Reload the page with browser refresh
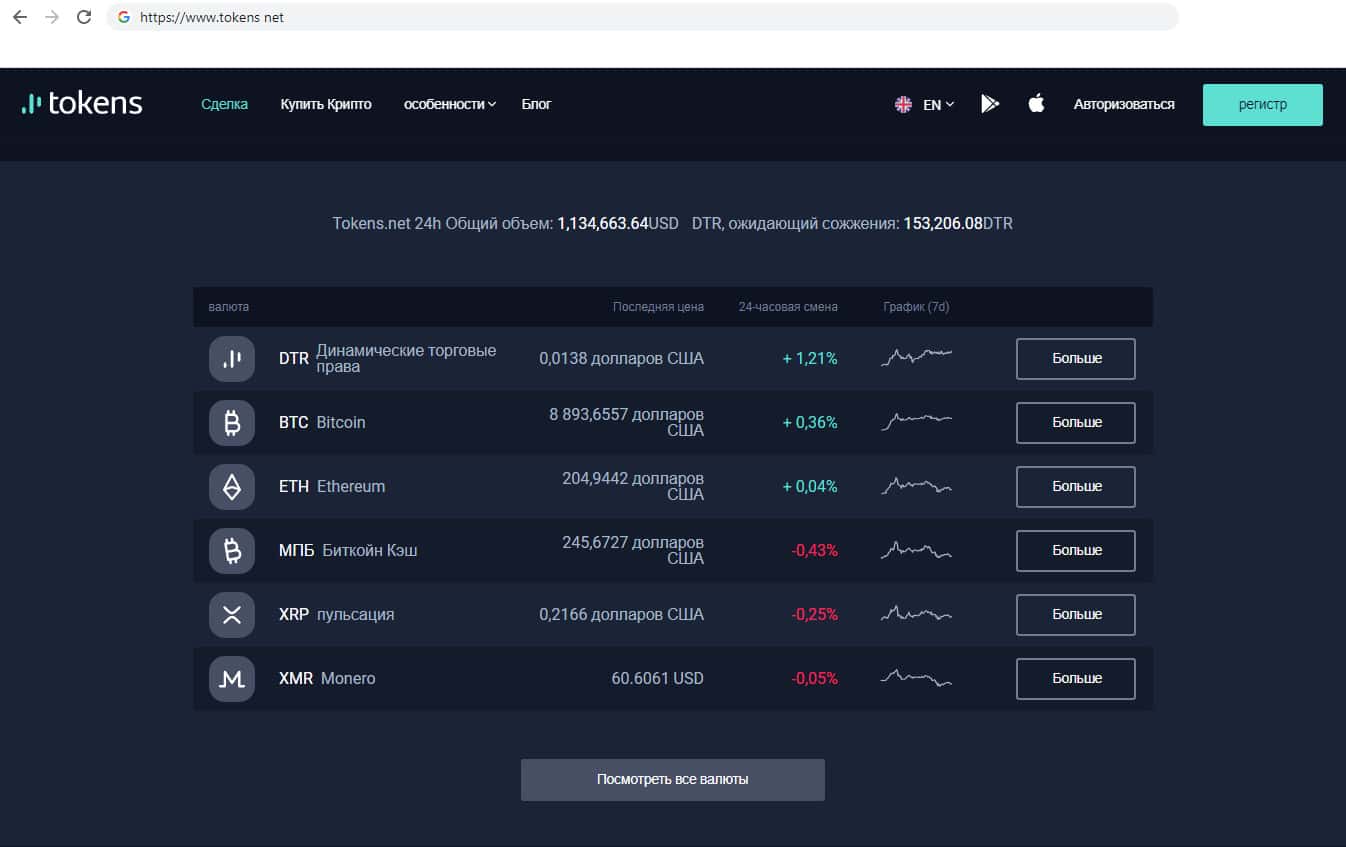Image resolution: width=1346 pixels, height=847 pixels. click(x=84, y=17)
